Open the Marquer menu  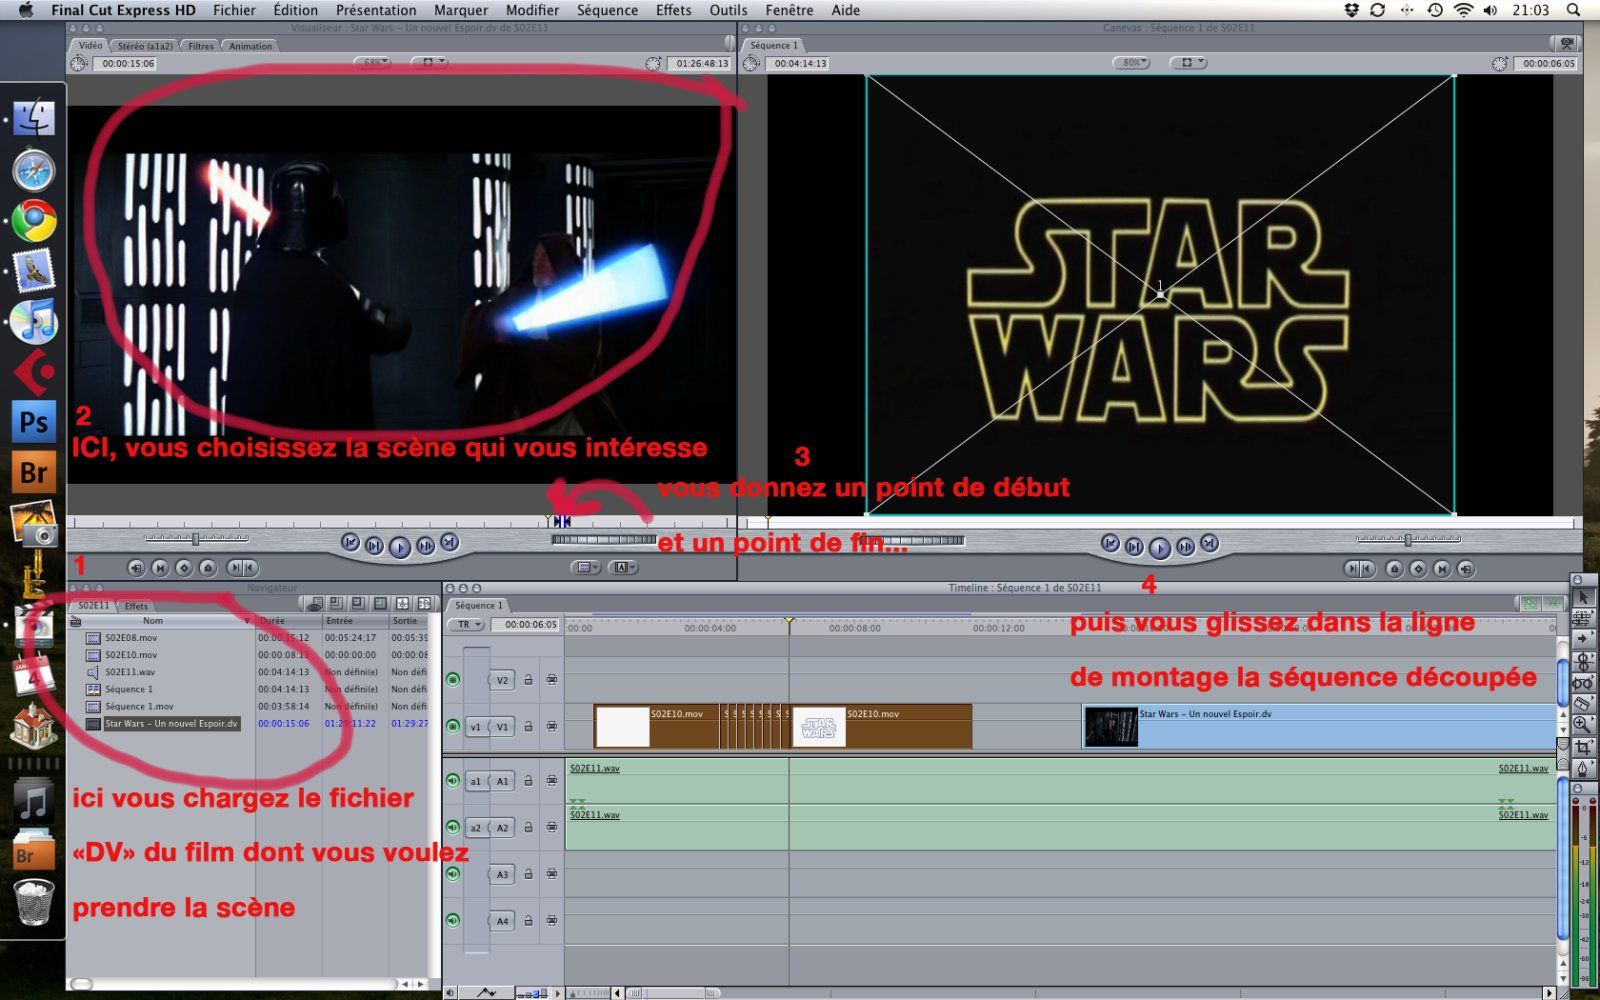coord(461,10)
